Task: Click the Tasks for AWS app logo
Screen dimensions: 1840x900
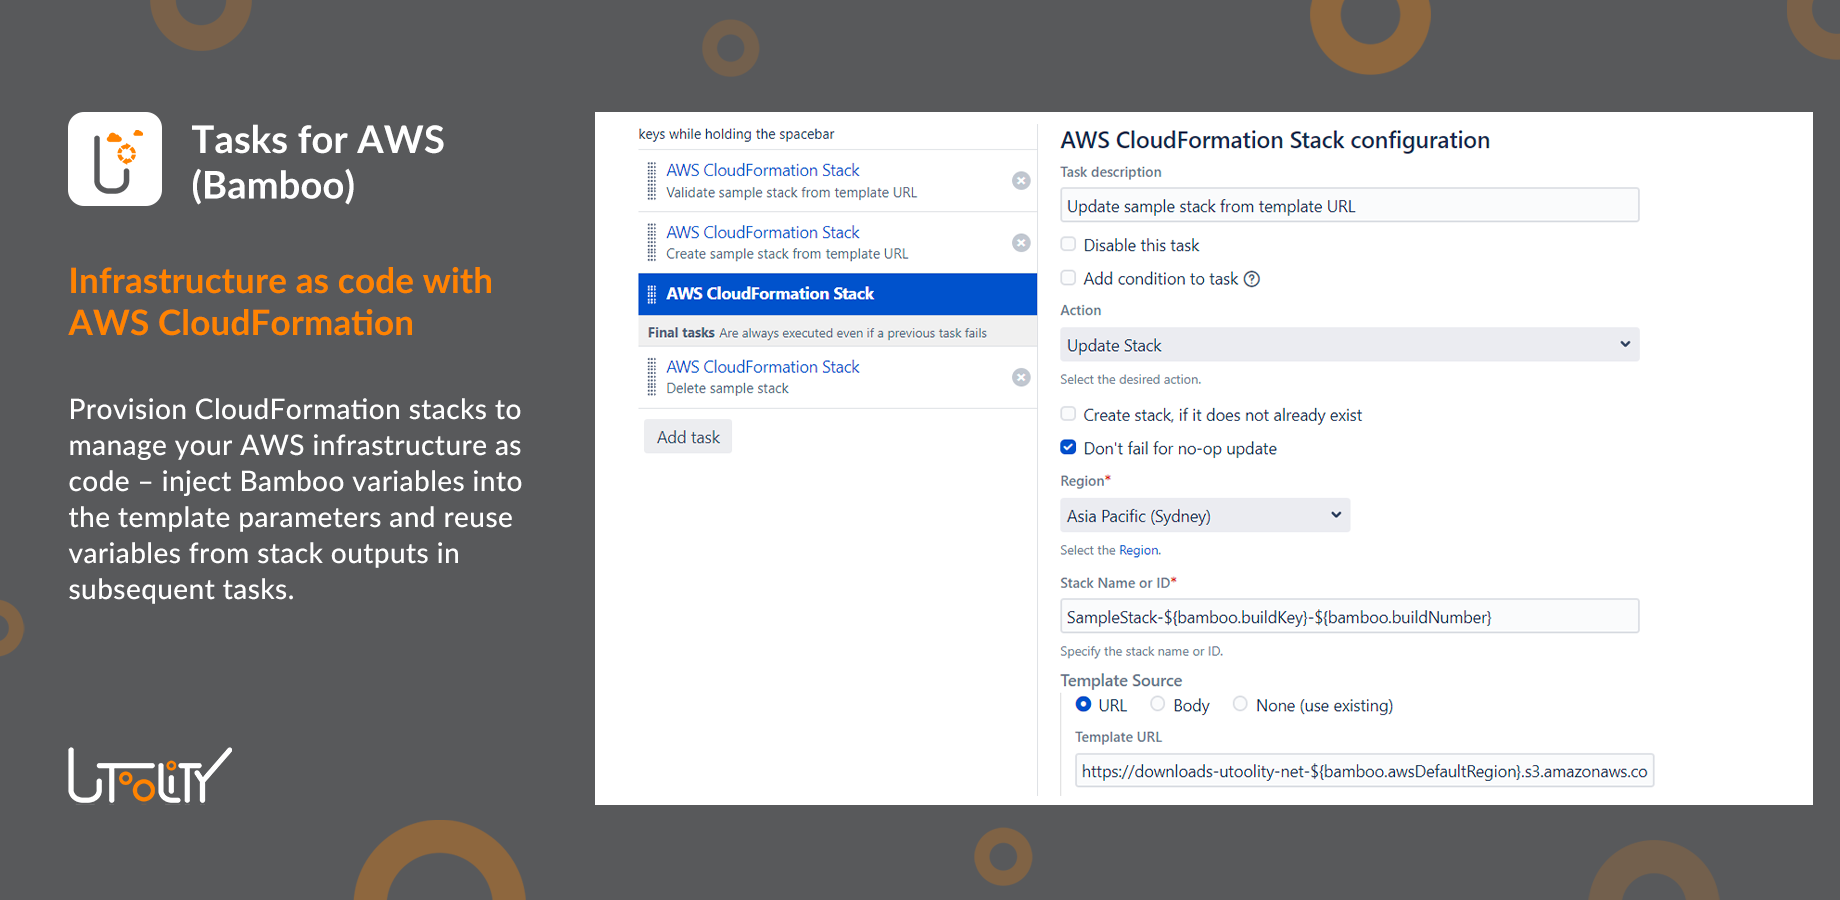Action: (x=115, y=159)
